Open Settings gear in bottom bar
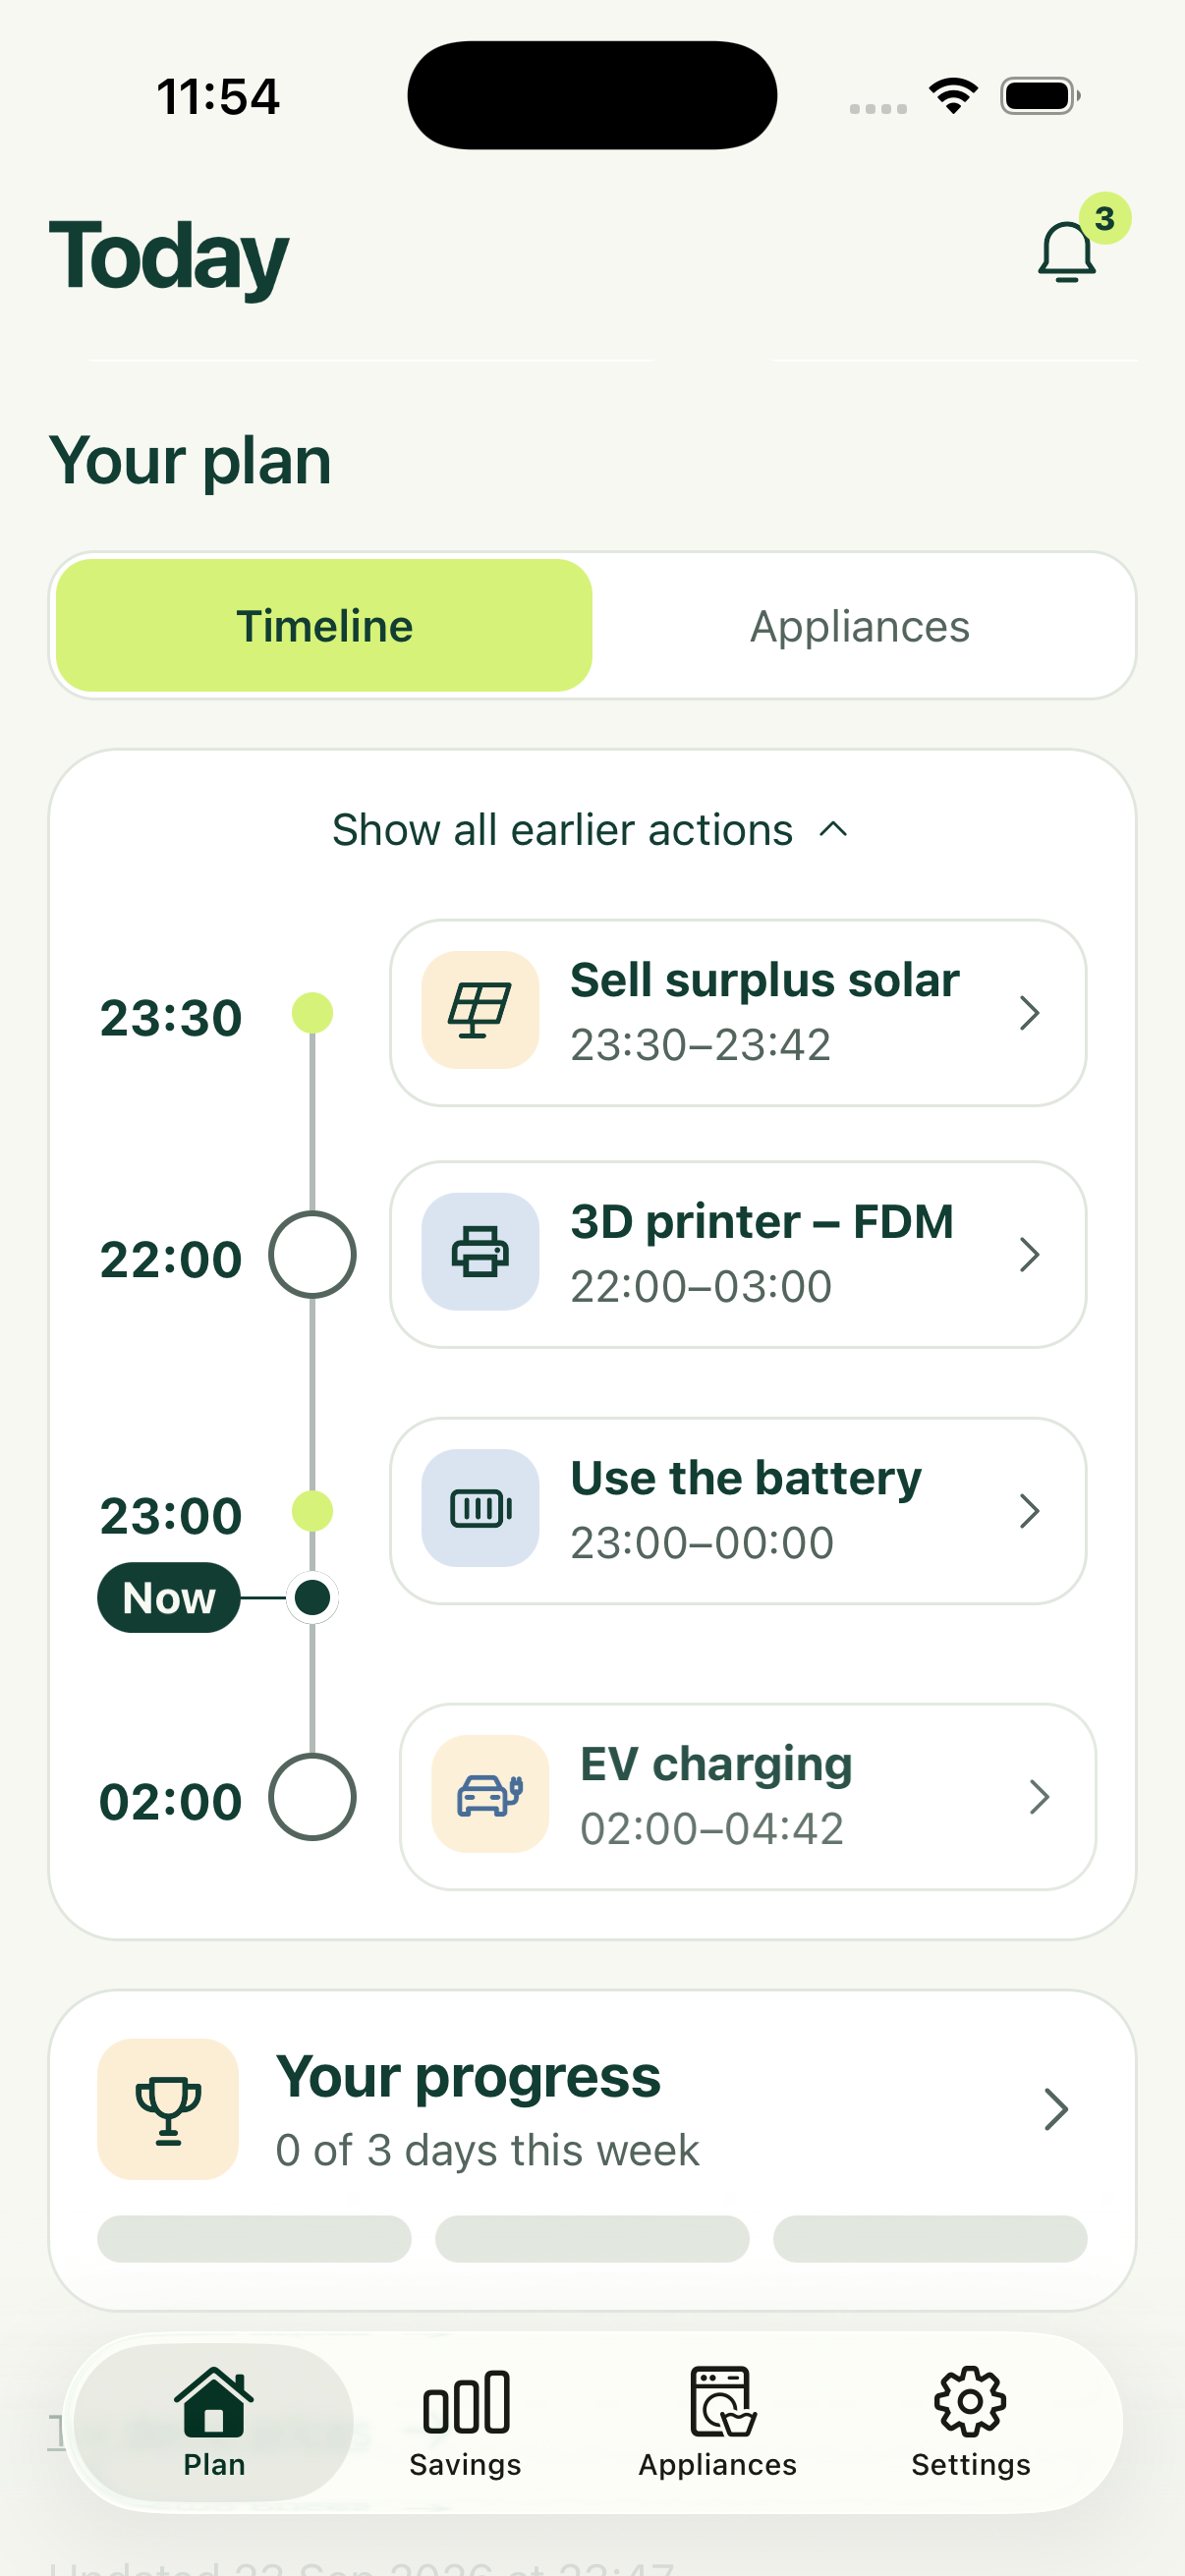Screen dimensions: 1185x2576 [x=970, y=2423]
